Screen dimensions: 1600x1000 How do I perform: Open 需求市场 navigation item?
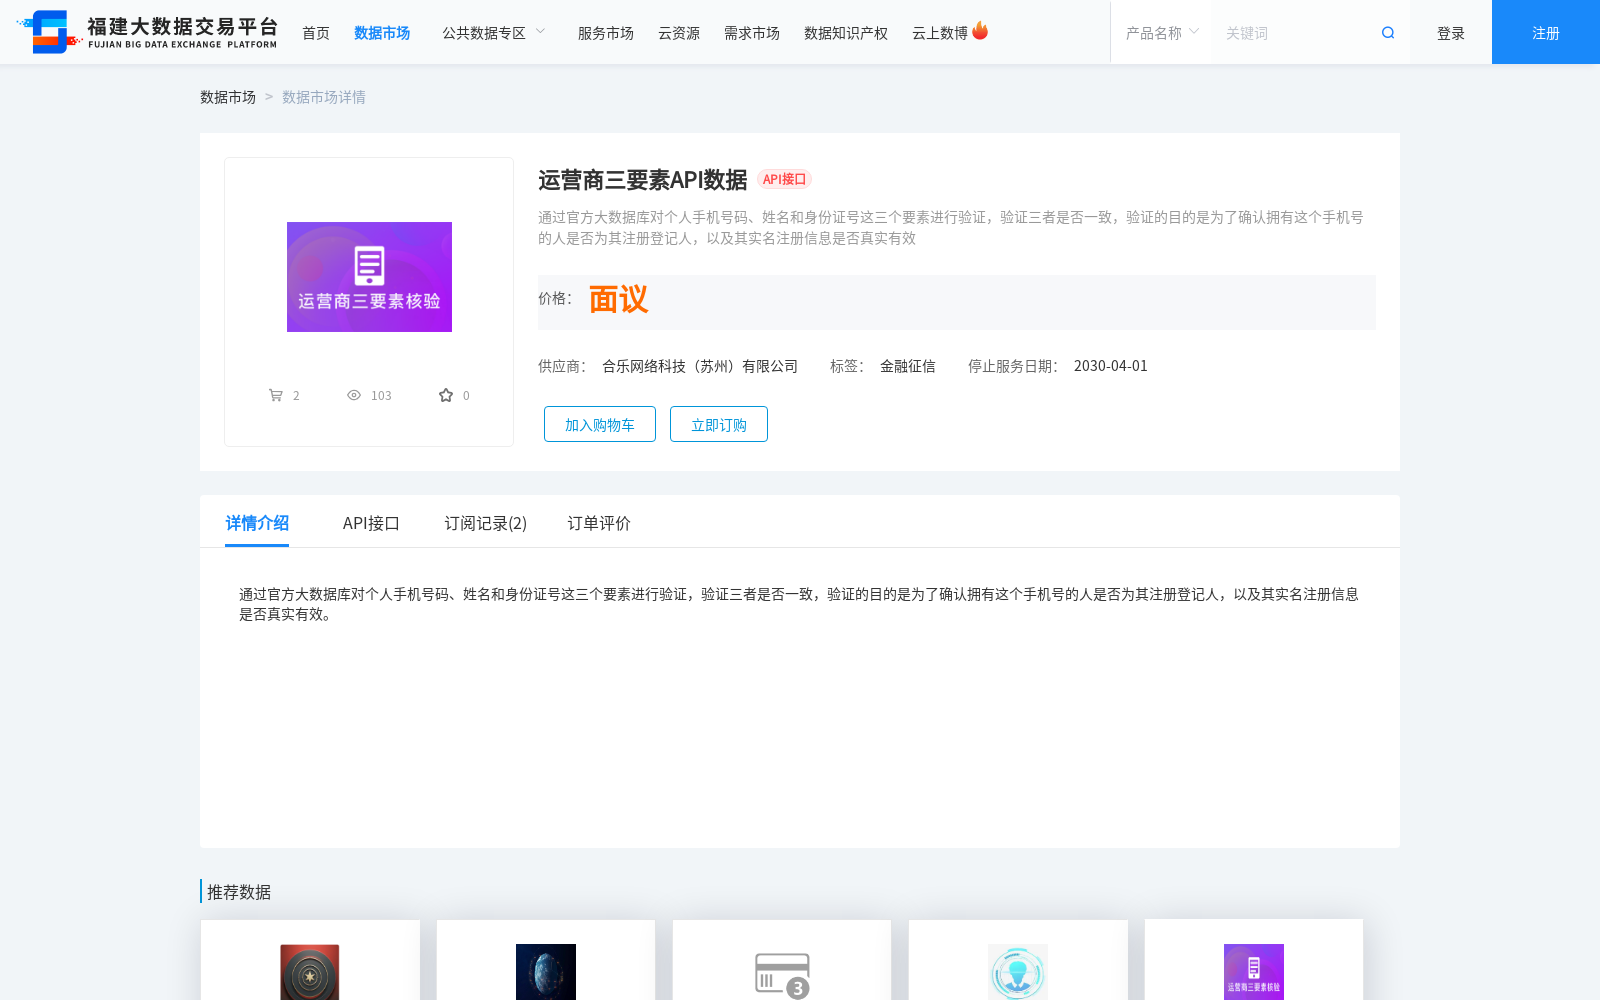(x=752, y=33)
